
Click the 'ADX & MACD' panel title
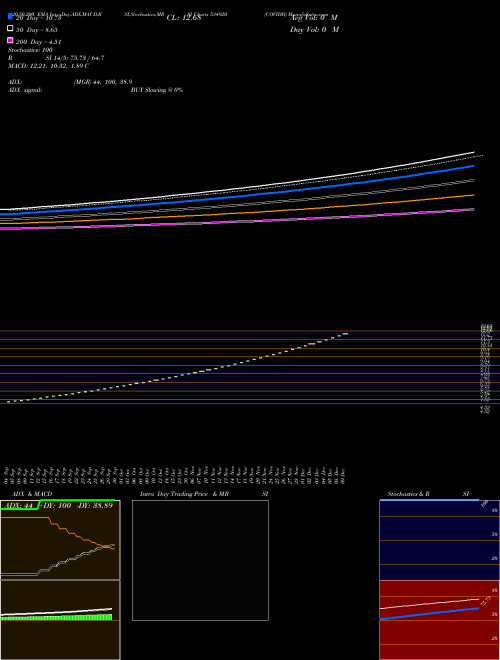tap(32, 494)
